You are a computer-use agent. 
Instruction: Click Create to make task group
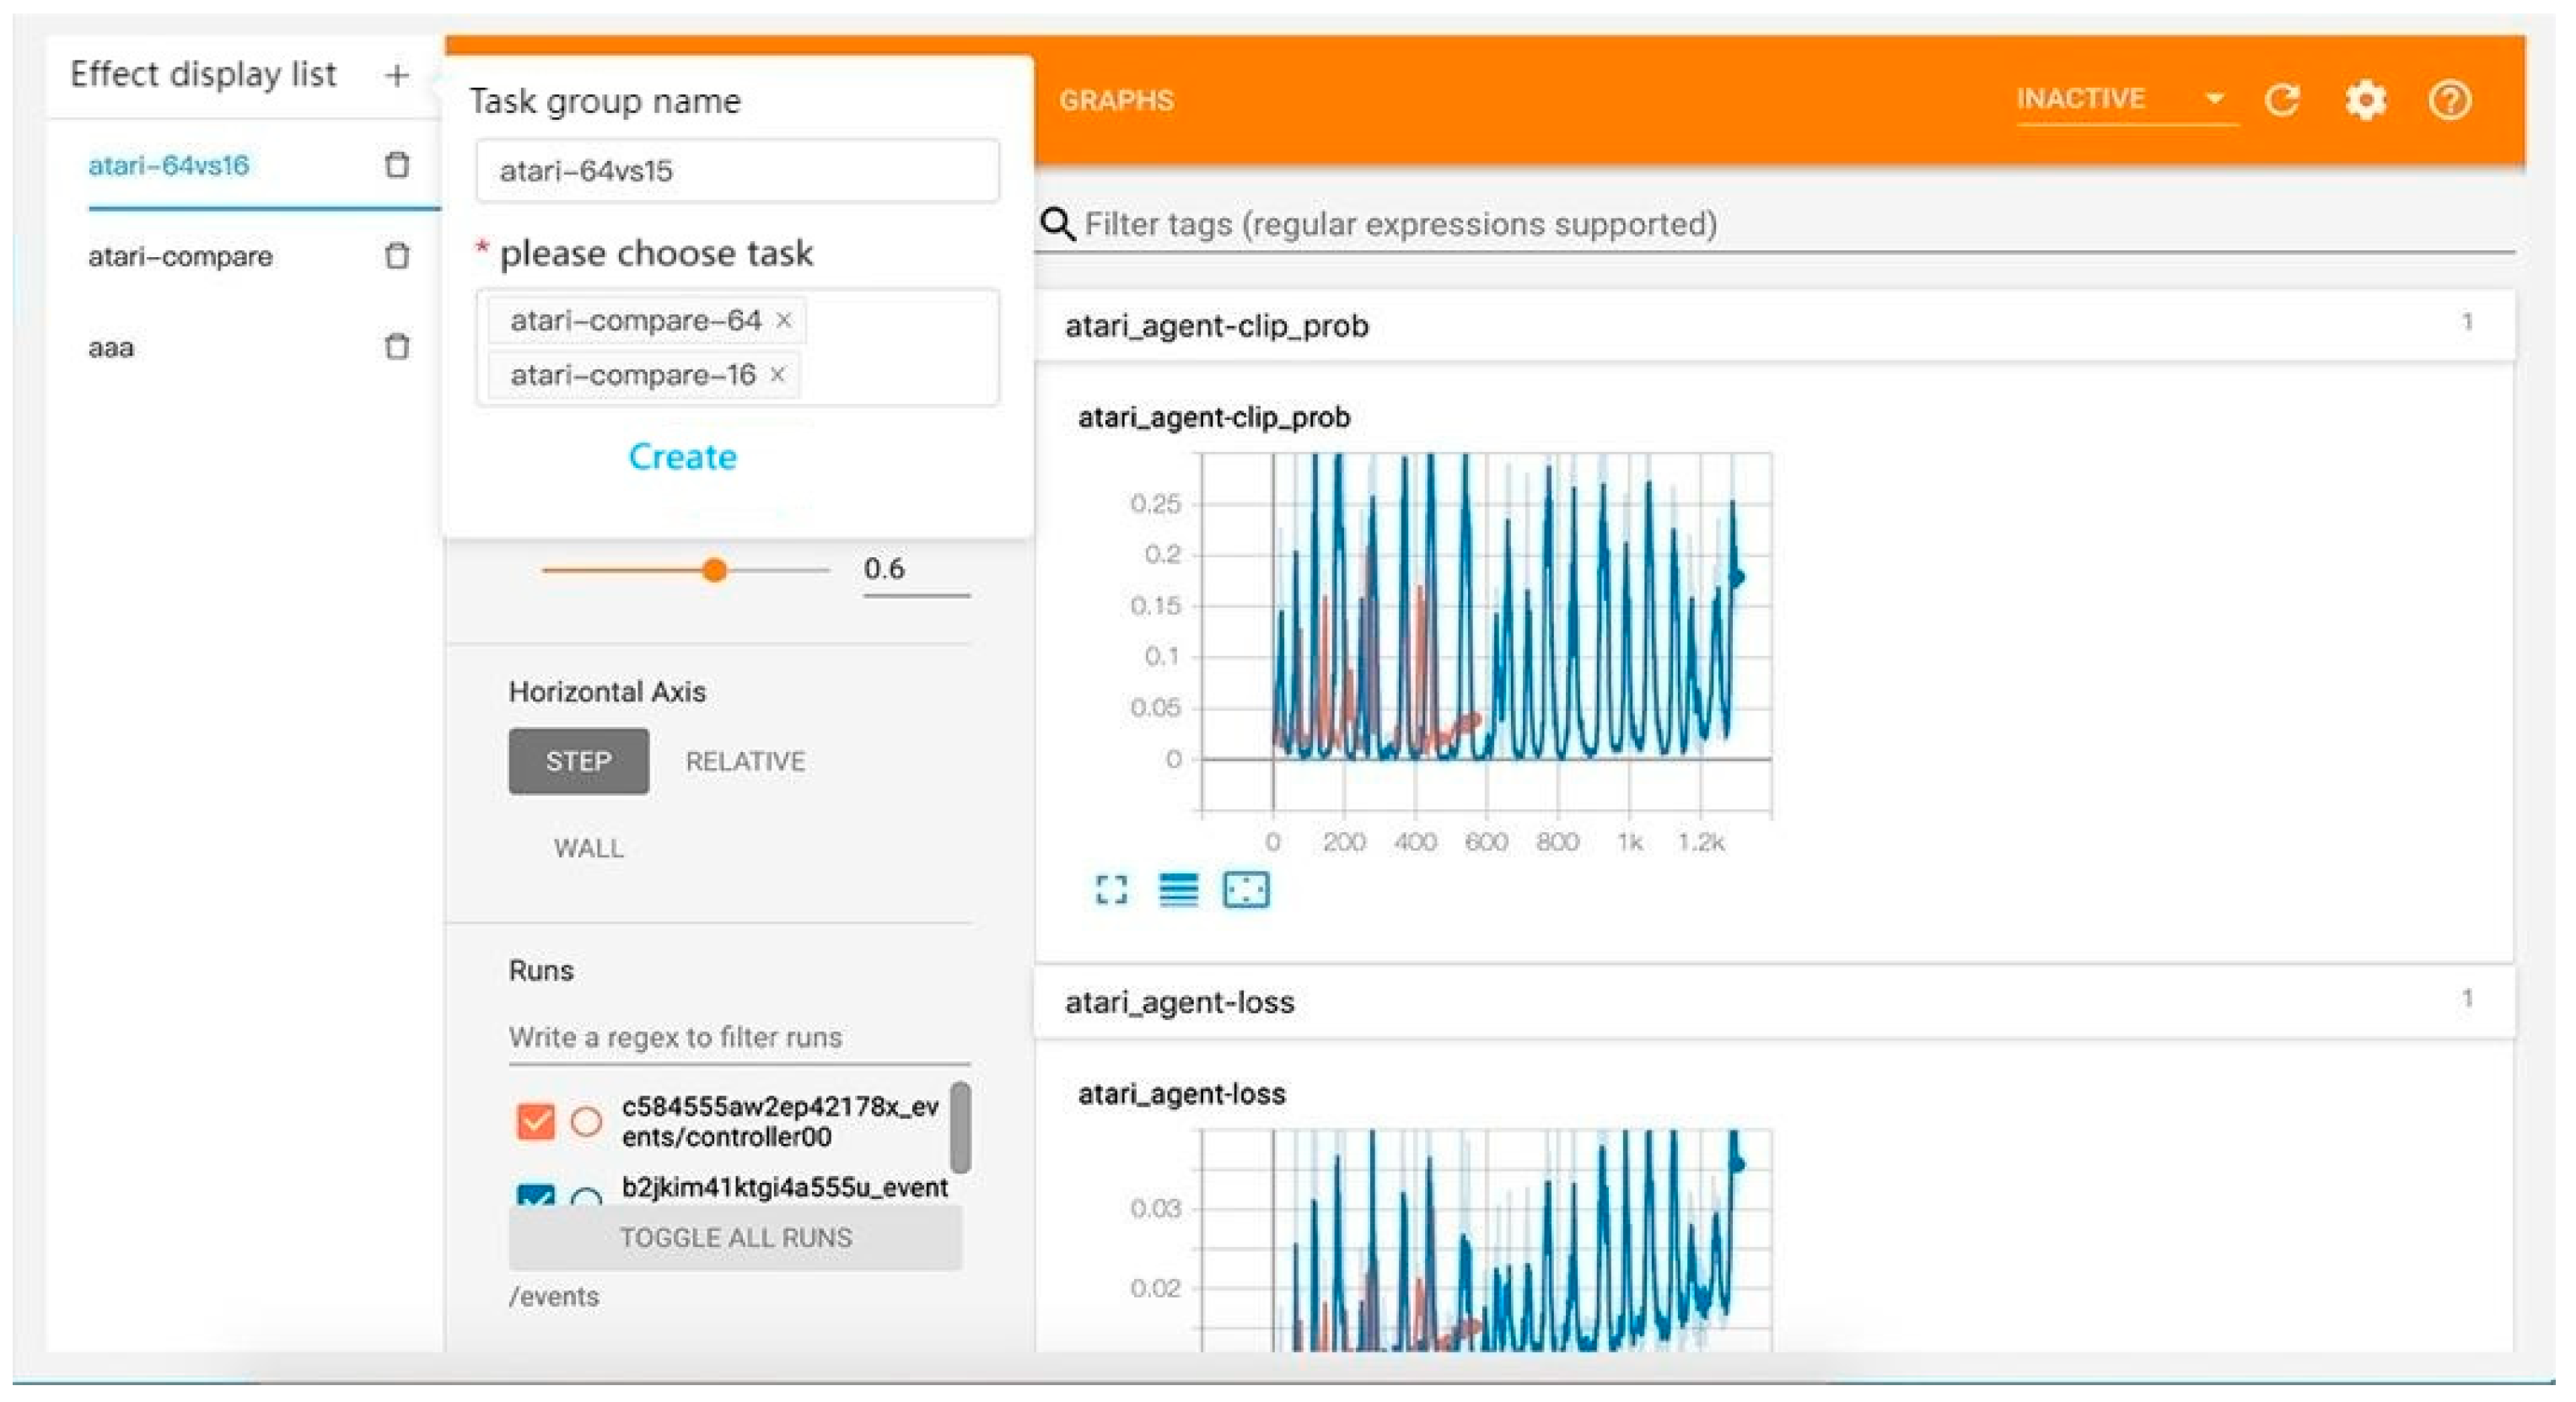682,457
